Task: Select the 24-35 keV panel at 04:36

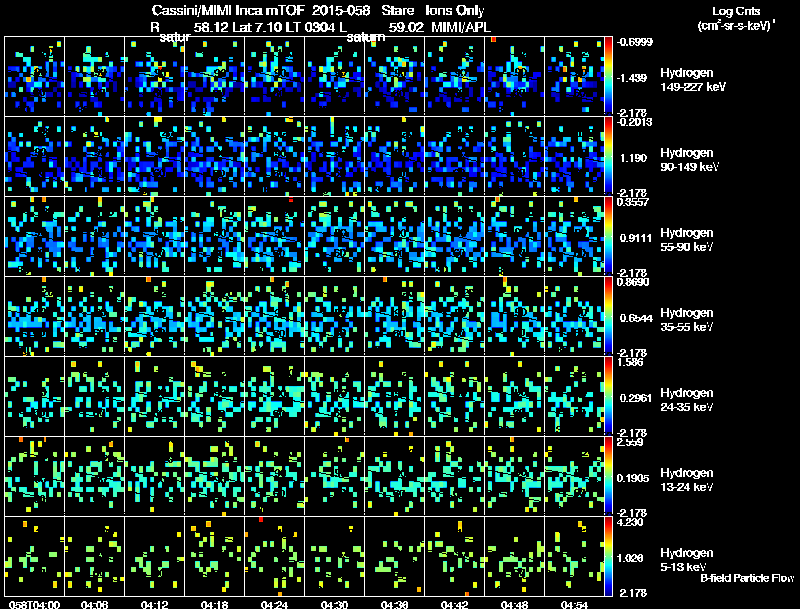Action: [x=394, y=396]
